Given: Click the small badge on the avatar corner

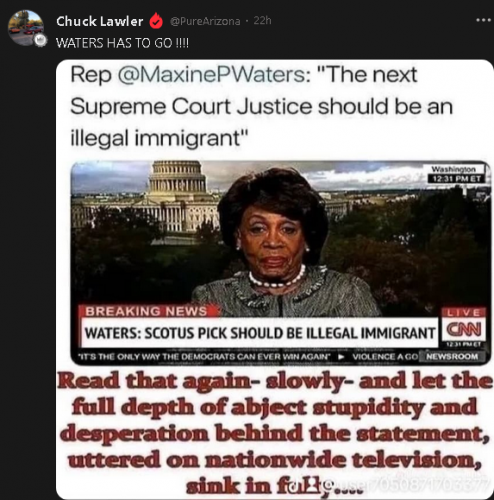Looking at the screenshot, I should click(41, 41).
